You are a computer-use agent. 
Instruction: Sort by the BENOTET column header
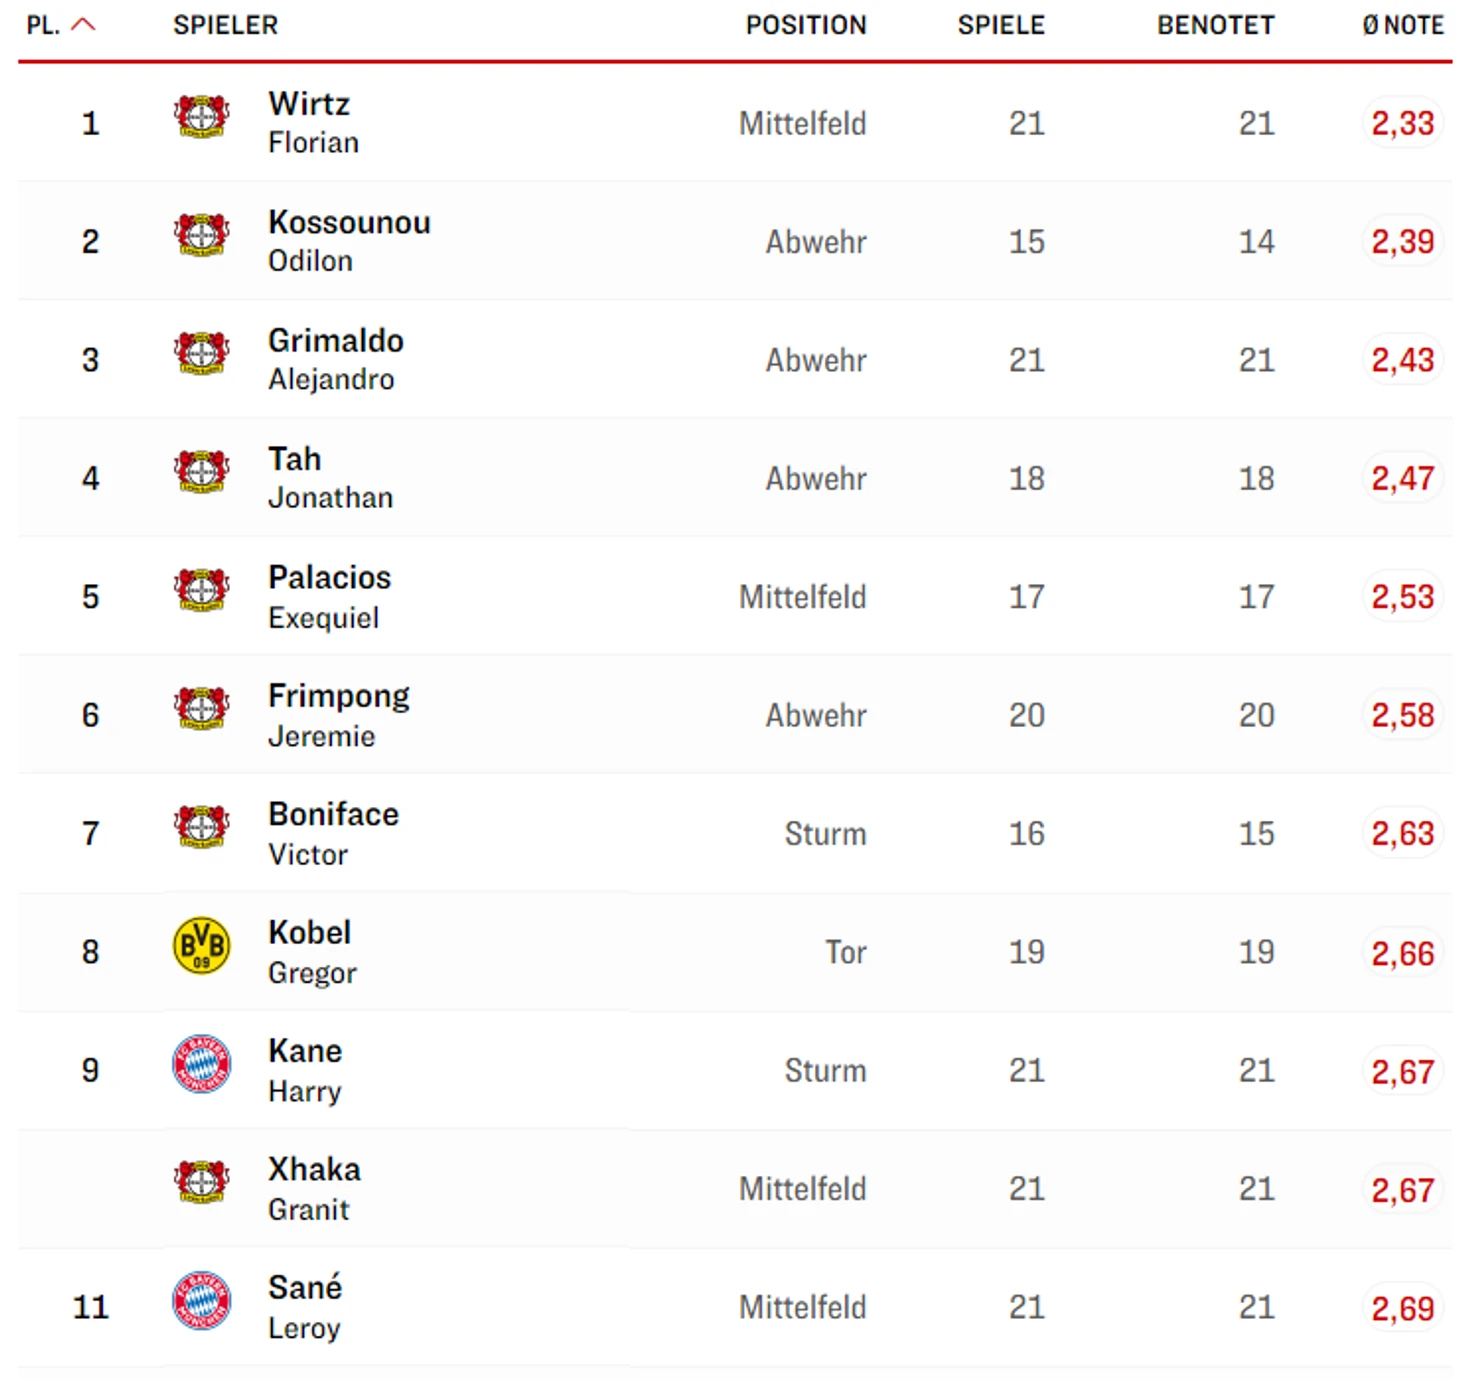tap(1216, 25)
